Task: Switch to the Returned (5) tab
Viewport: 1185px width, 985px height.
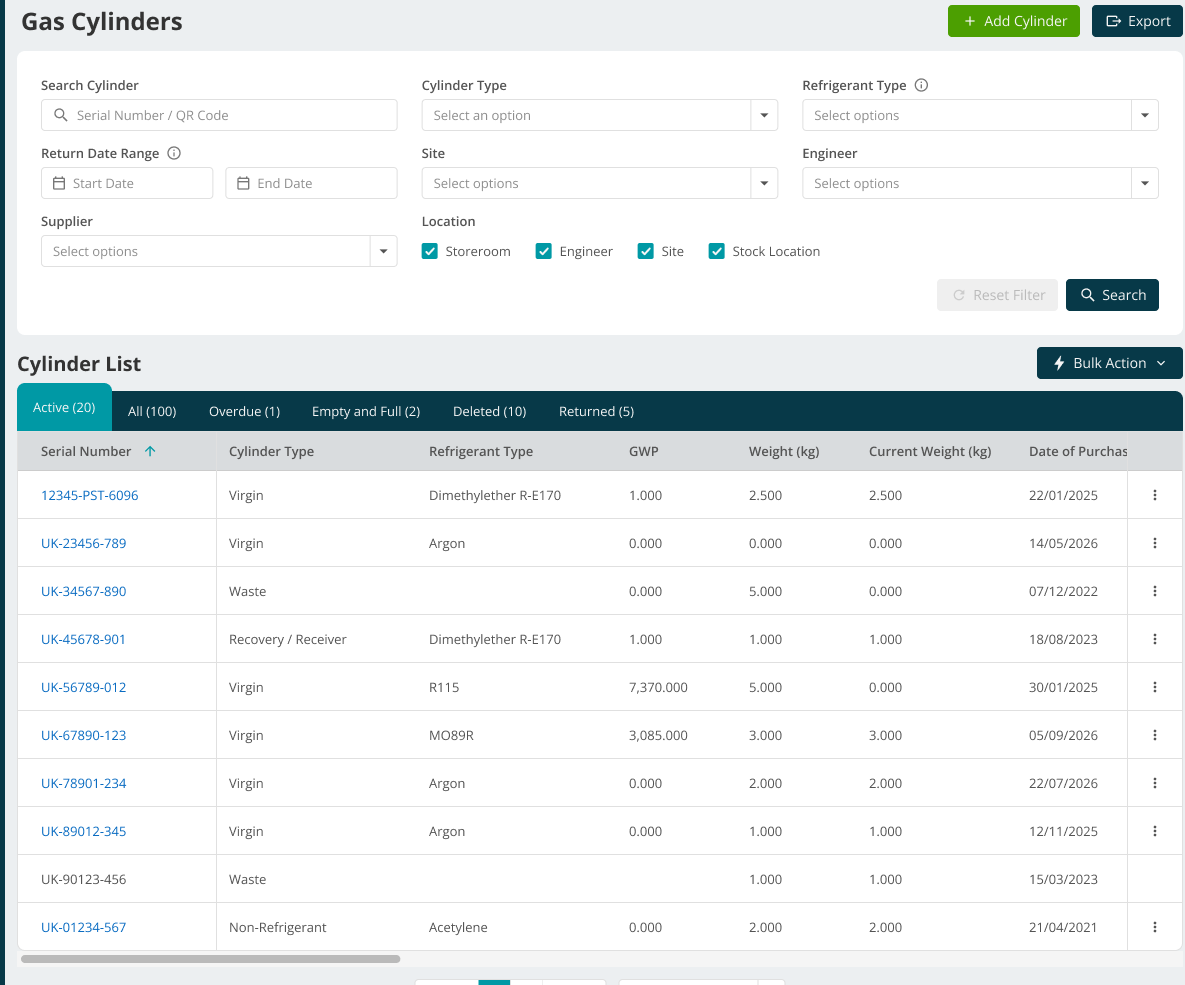Action: (x=596, y=411)
